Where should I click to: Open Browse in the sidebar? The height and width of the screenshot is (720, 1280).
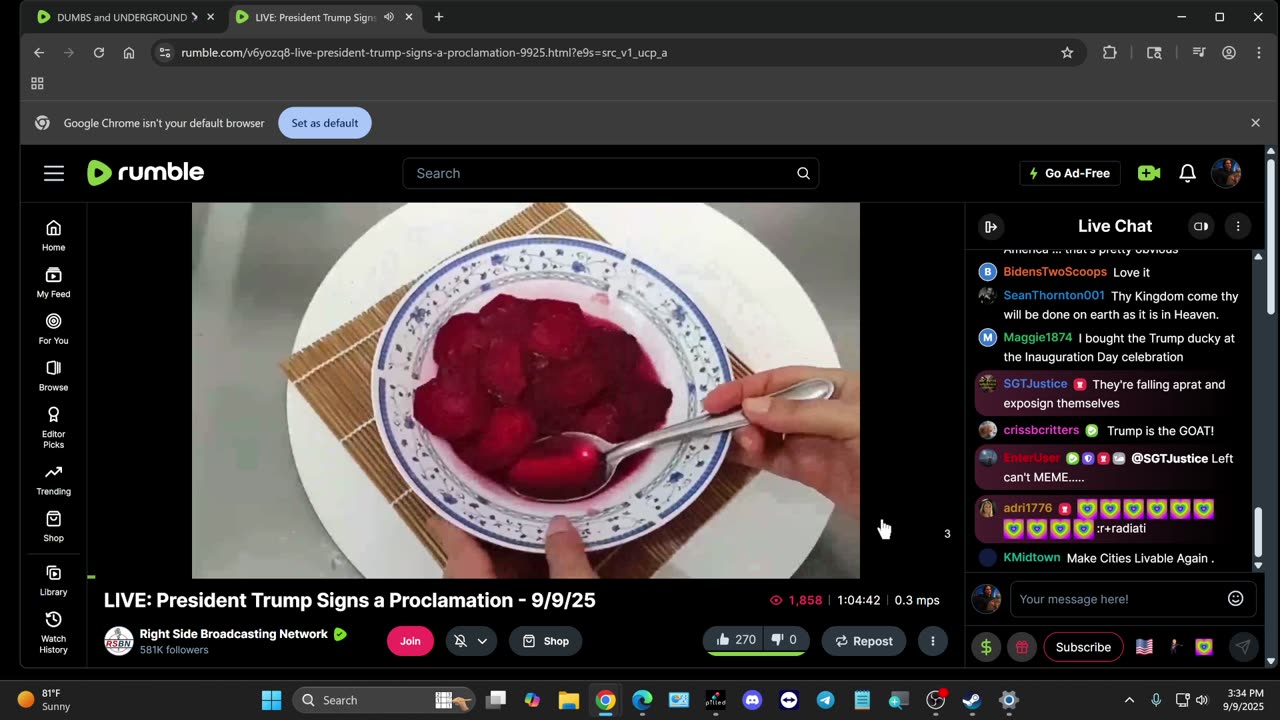(x=54, y=376)
